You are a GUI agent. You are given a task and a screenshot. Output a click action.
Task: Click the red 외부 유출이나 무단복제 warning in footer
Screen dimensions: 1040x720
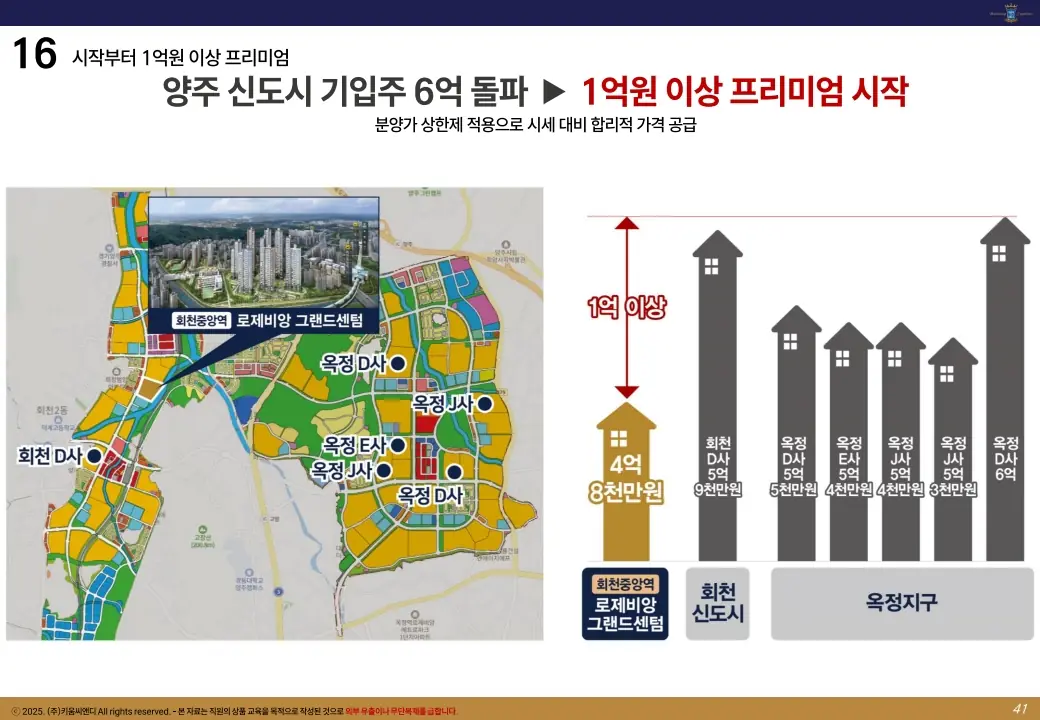tap(401, 711)
